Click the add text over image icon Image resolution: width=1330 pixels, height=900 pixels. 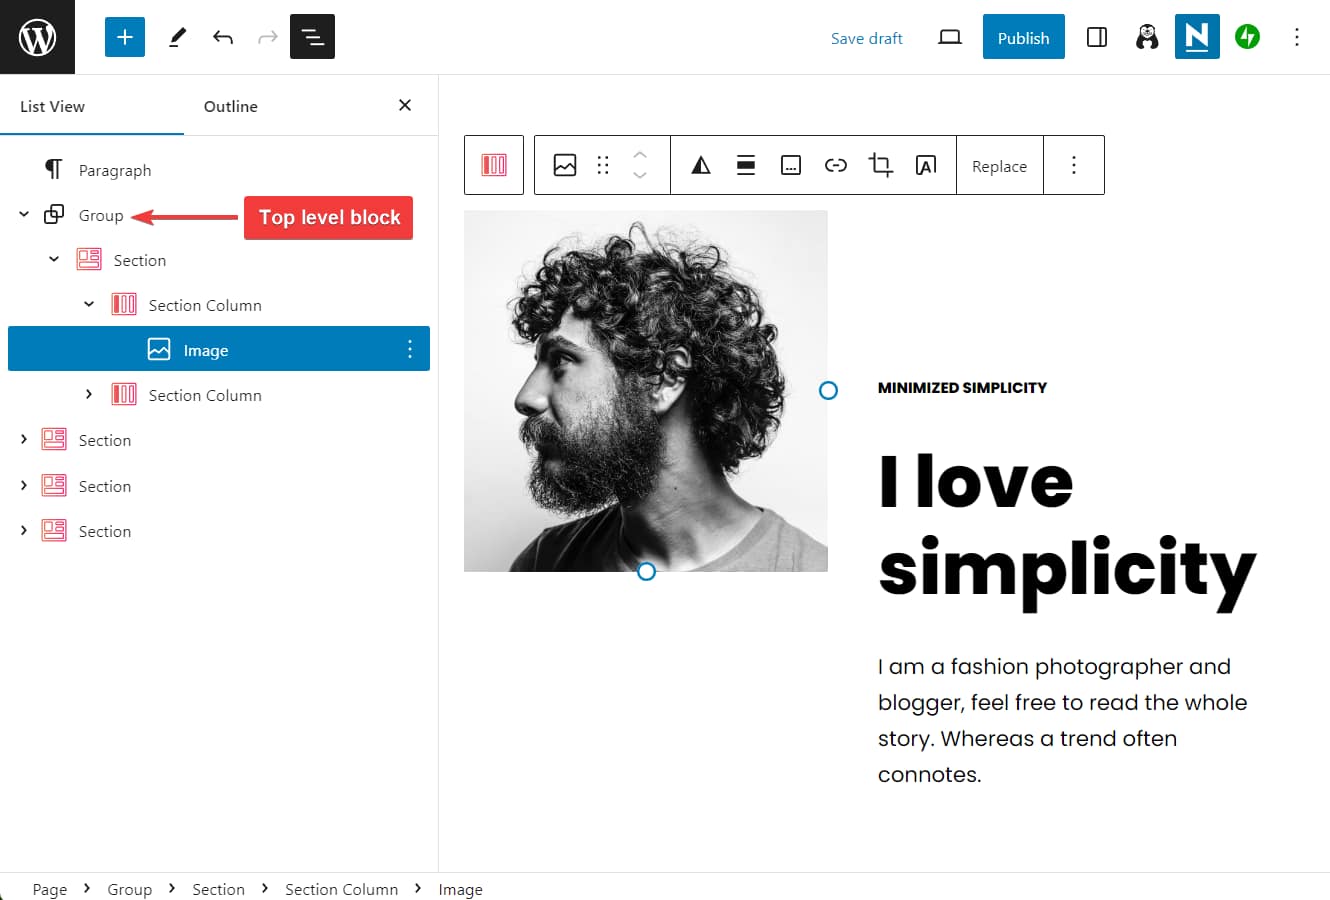[x=926, y=165]
